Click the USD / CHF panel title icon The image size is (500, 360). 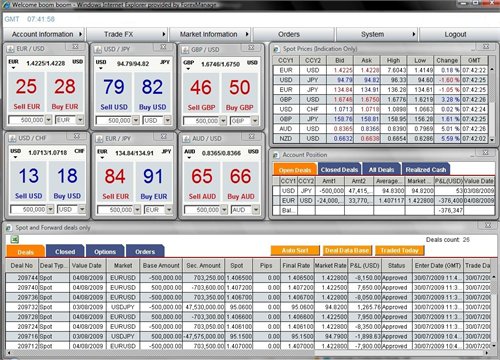[12, 138]
